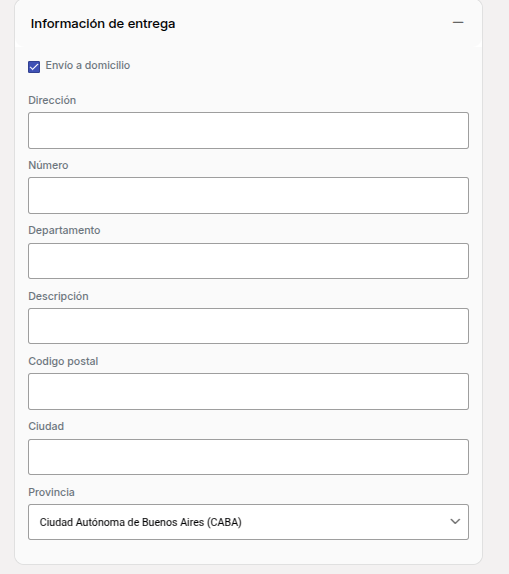The image size is (509, 574).
Task: Select the Departamento text box
Action: [248, 261]
